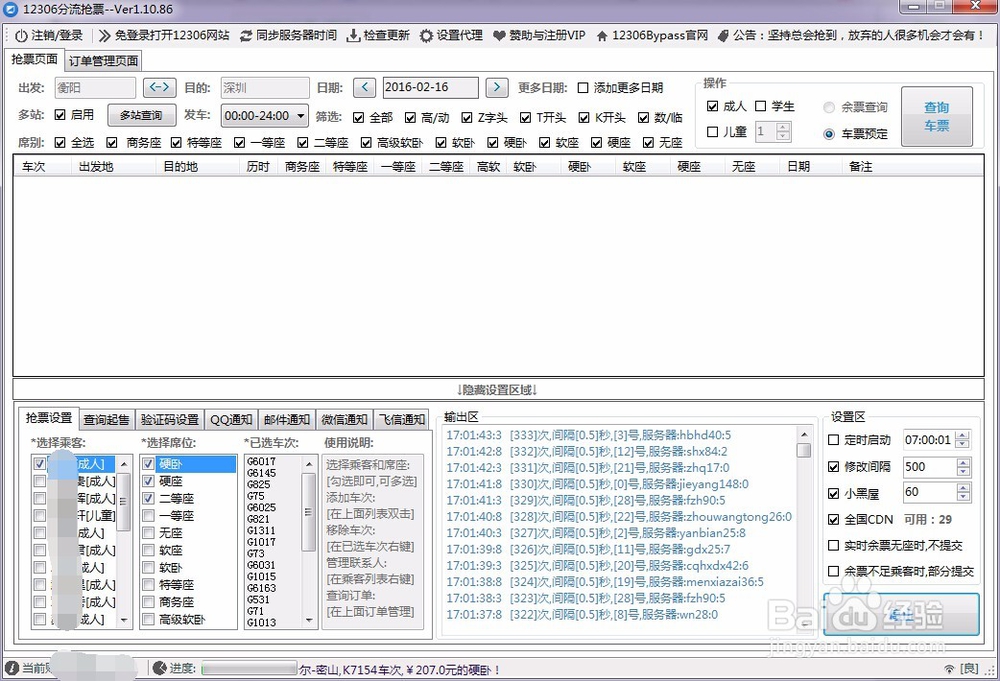Increase 修改间隔 value with up stepper

click(962, 462)
